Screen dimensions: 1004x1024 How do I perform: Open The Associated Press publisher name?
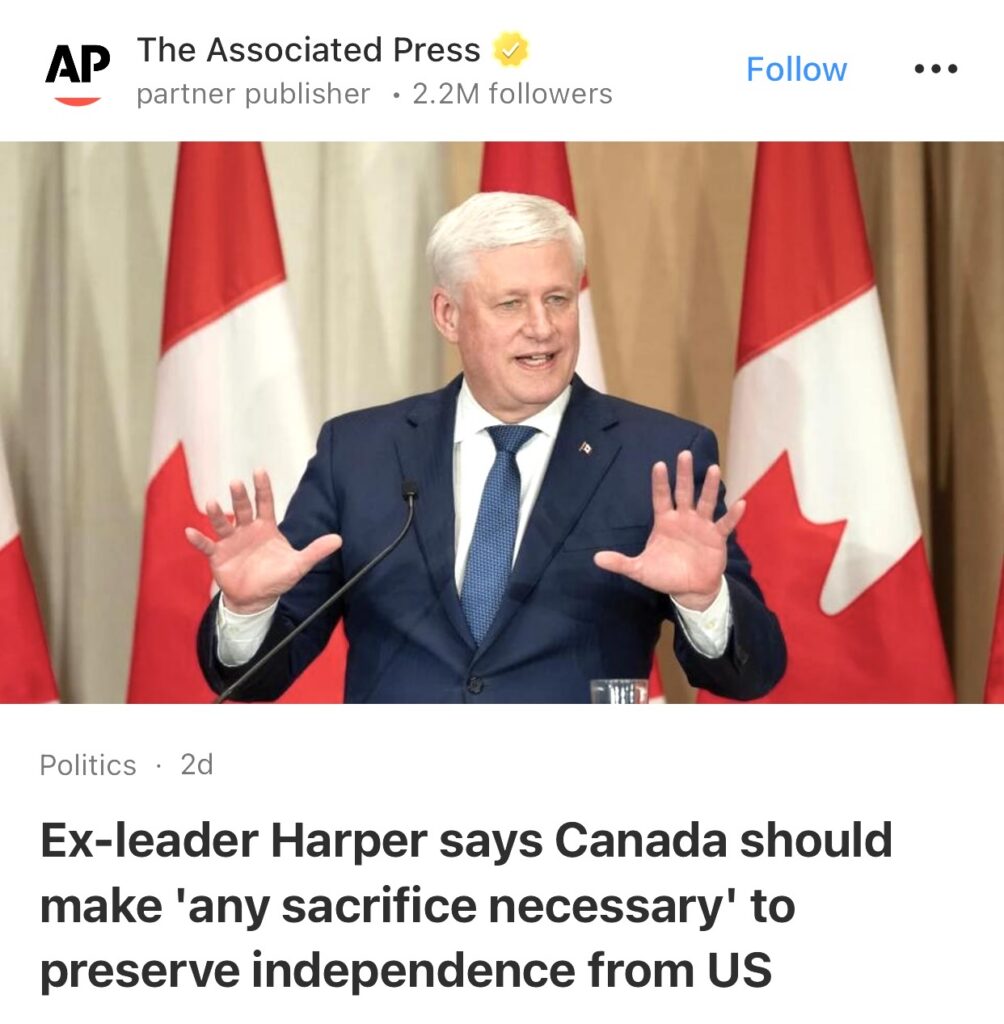(x=308, y=50)
